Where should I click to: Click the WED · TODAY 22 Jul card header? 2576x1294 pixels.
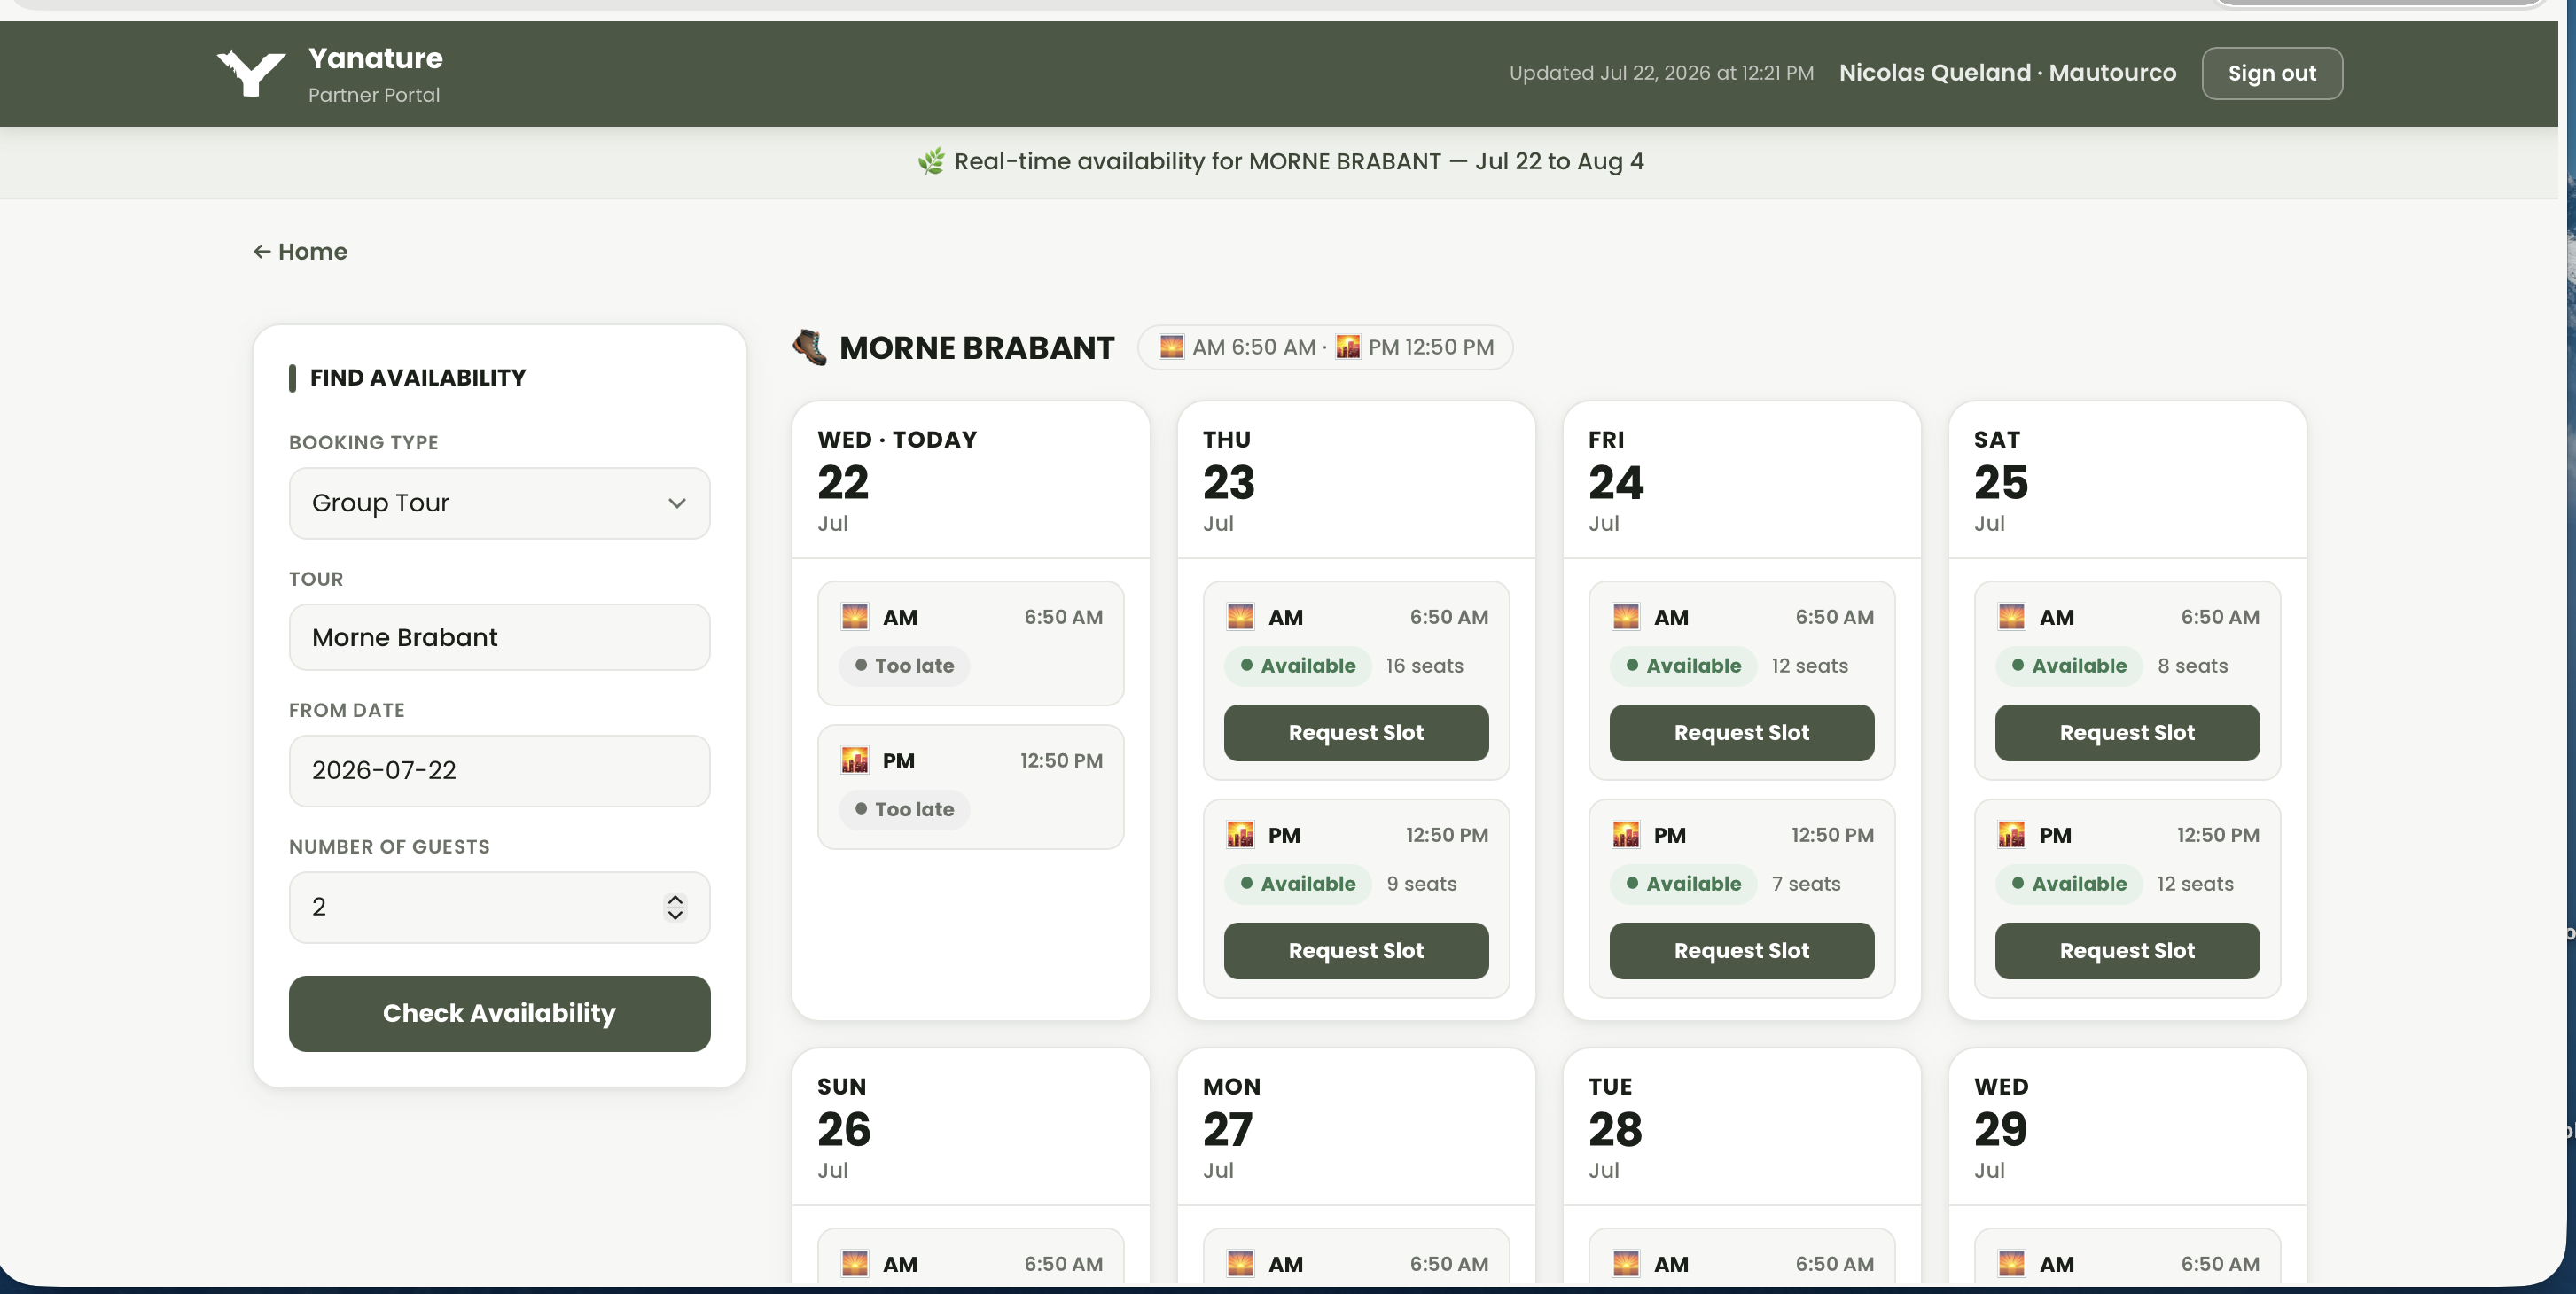[970, 481]
